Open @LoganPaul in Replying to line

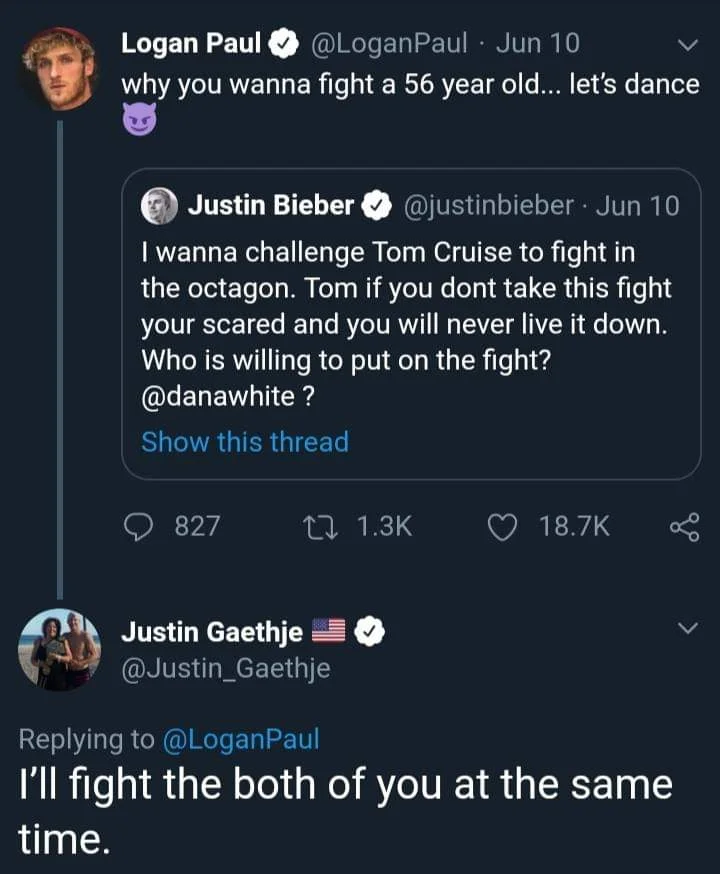pos(240,739)
